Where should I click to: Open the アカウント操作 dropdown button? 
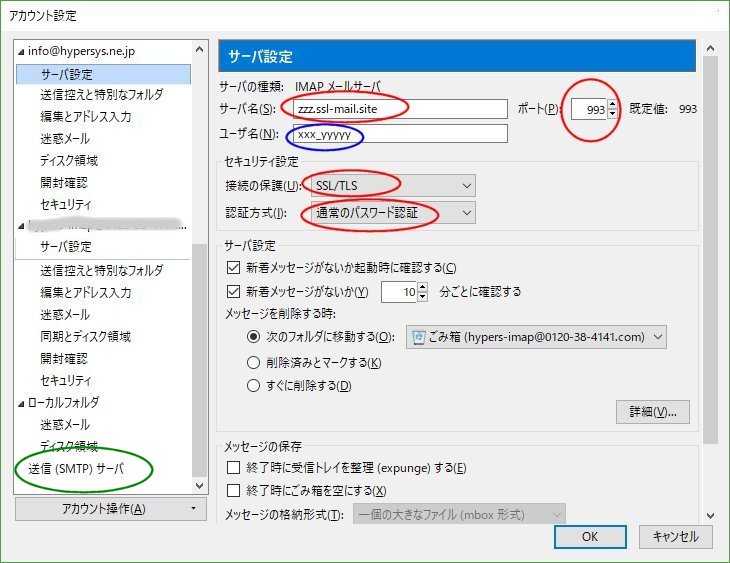pos(110,509)
